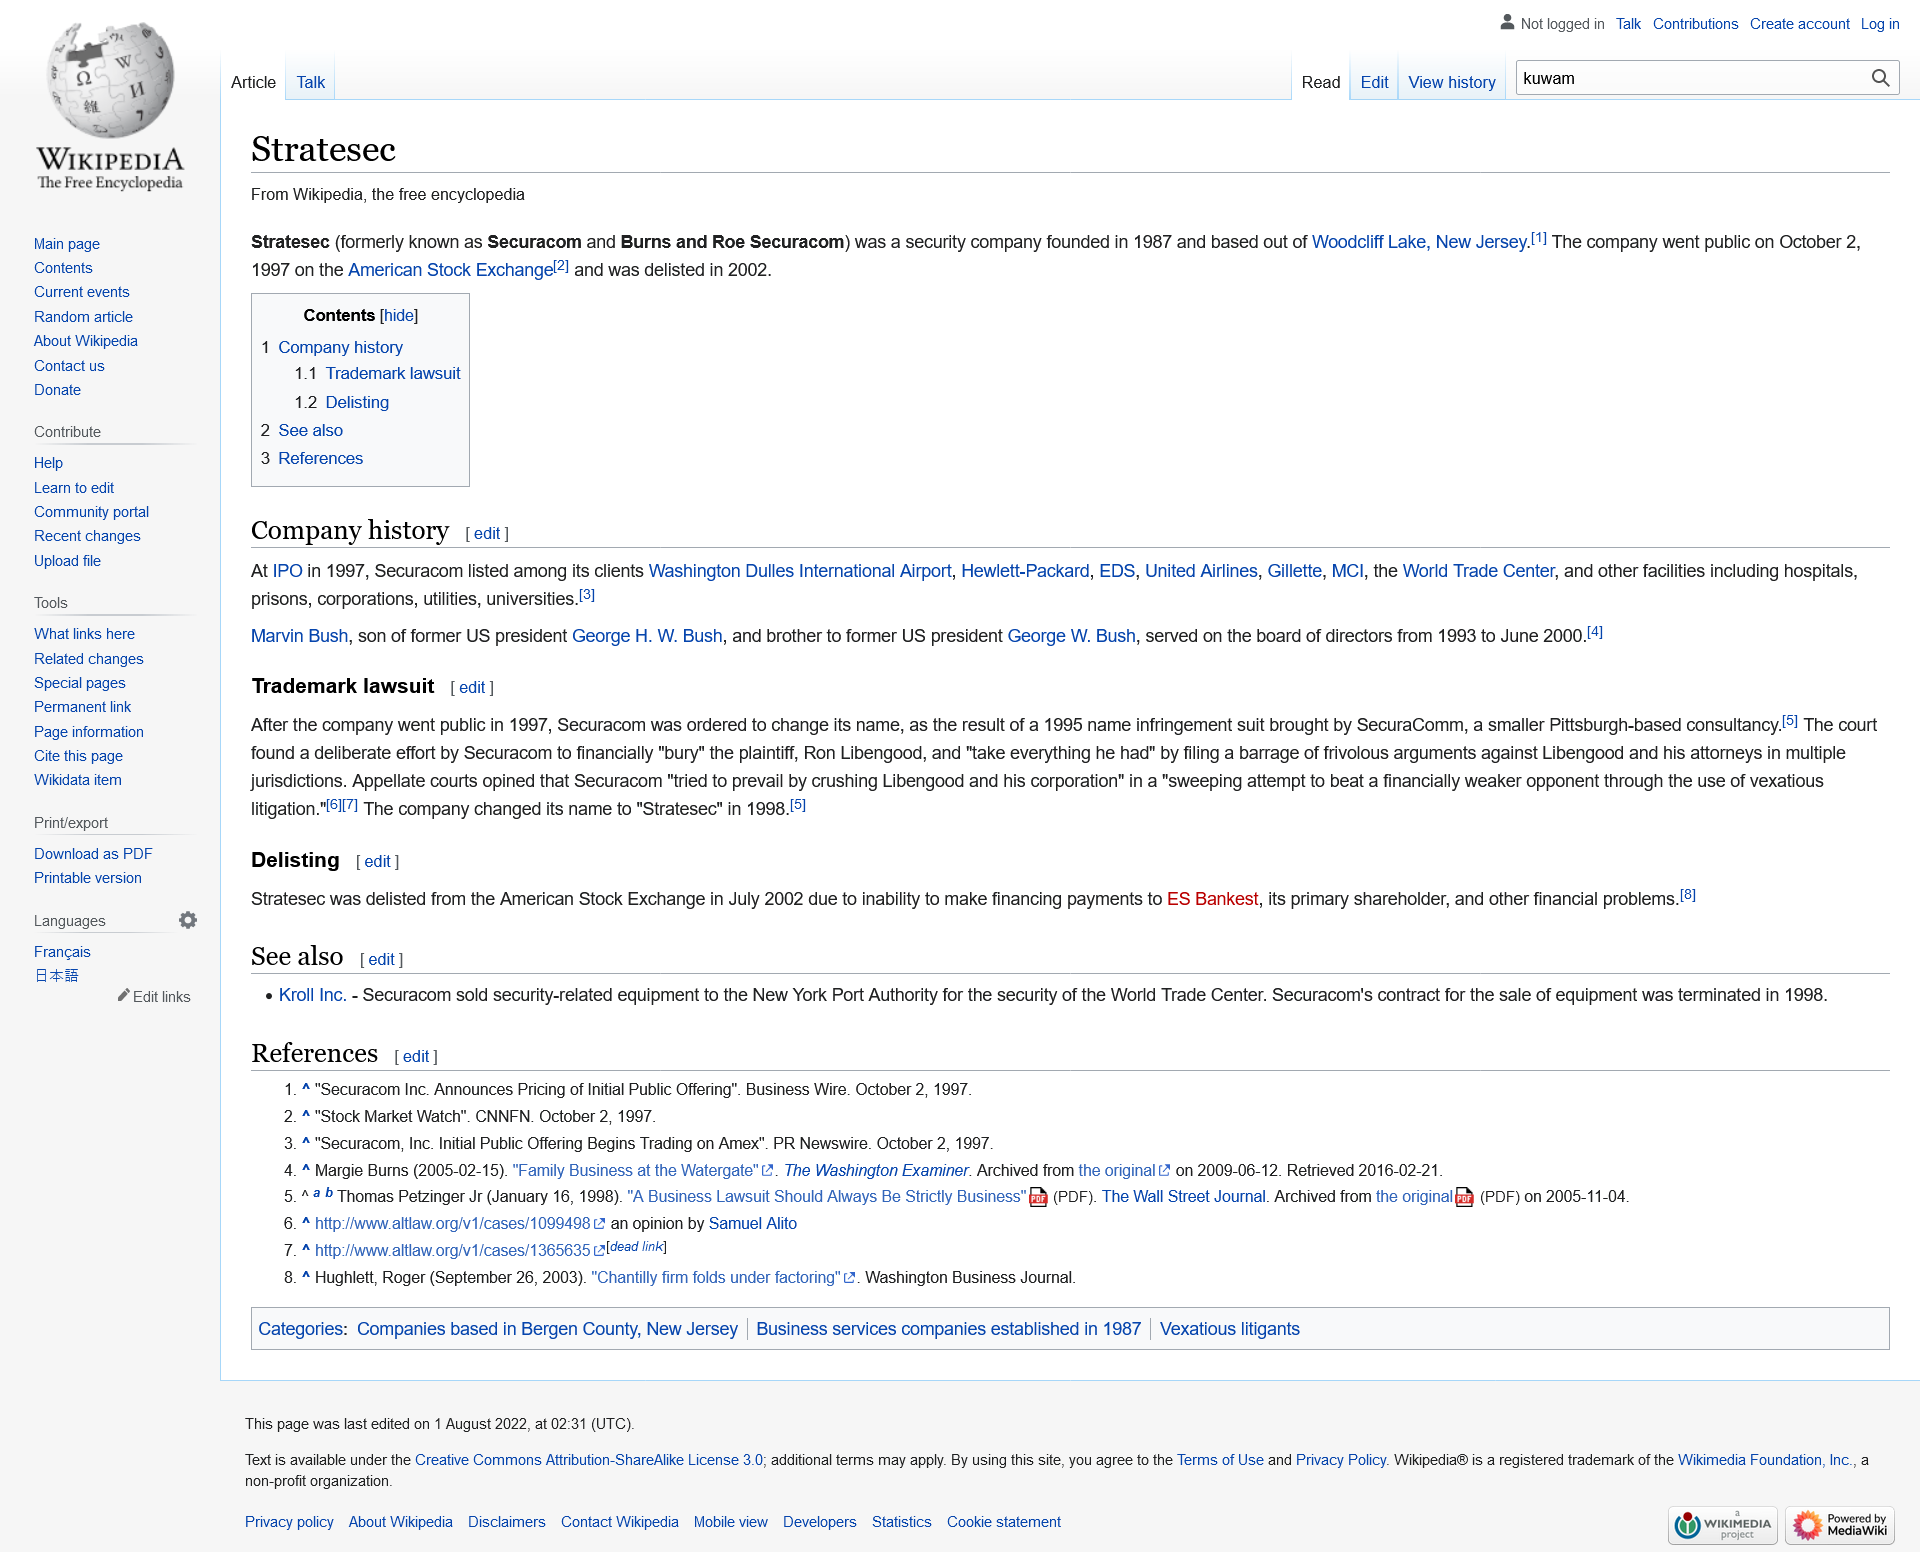This screenshot has height=1552, width=1920.
Task: Open PDF icon beside Business Lawsuit reference
Action: 1038,1197
